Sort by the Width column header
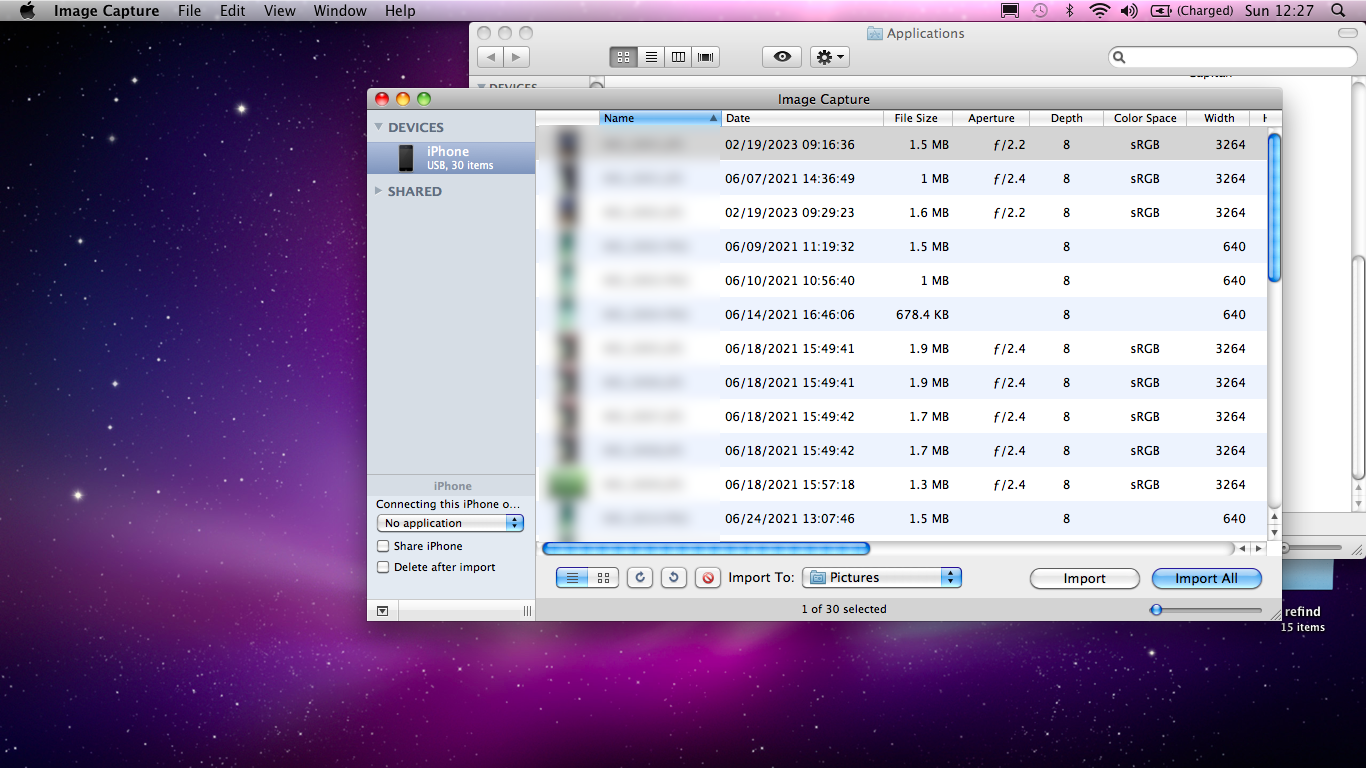 pos(1219,118)
